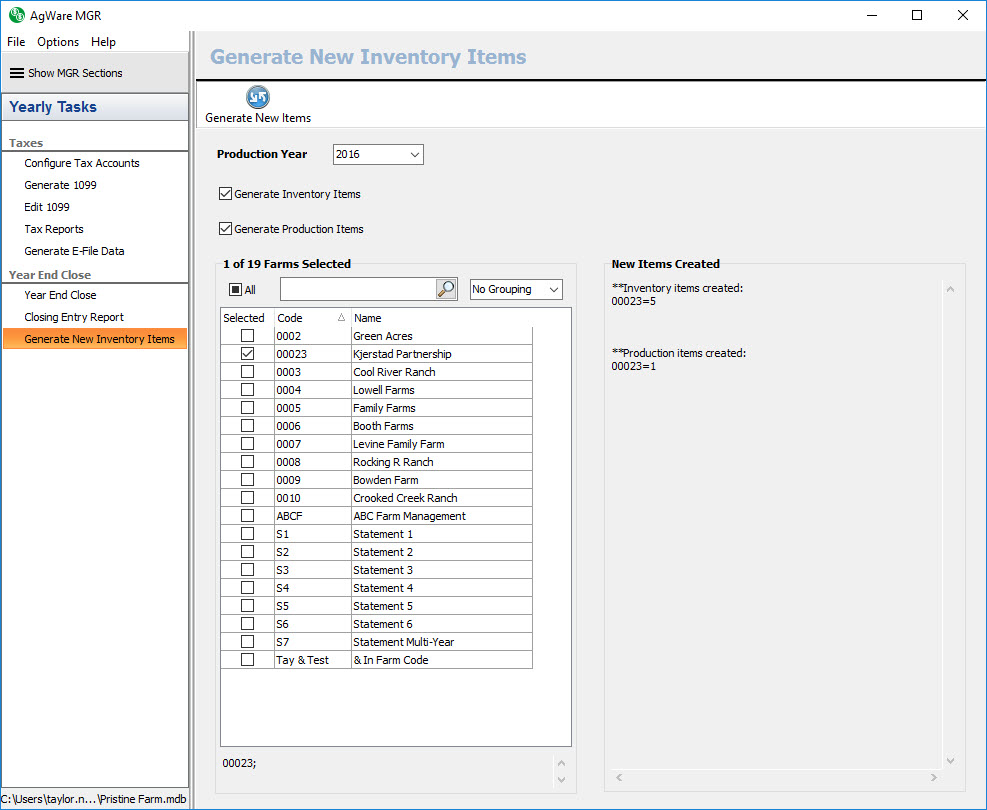Deselect the Kjerstad Partnership checkbox

tap(247, 354)
